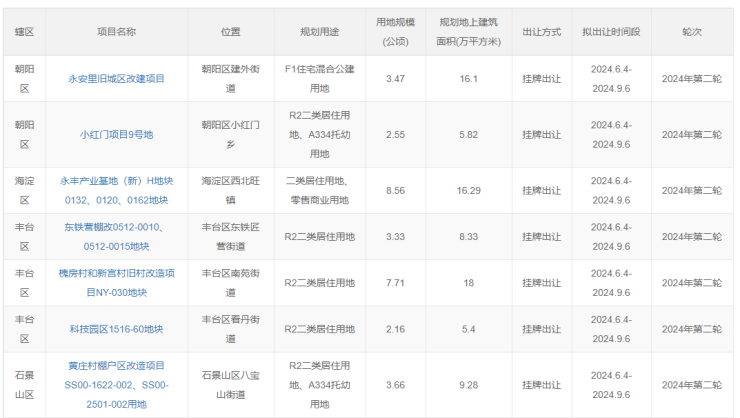Screen dimensions: 740x418
Task: Select the 石景山区八宝山街道 location cell
Action: (x=231, y=385)
